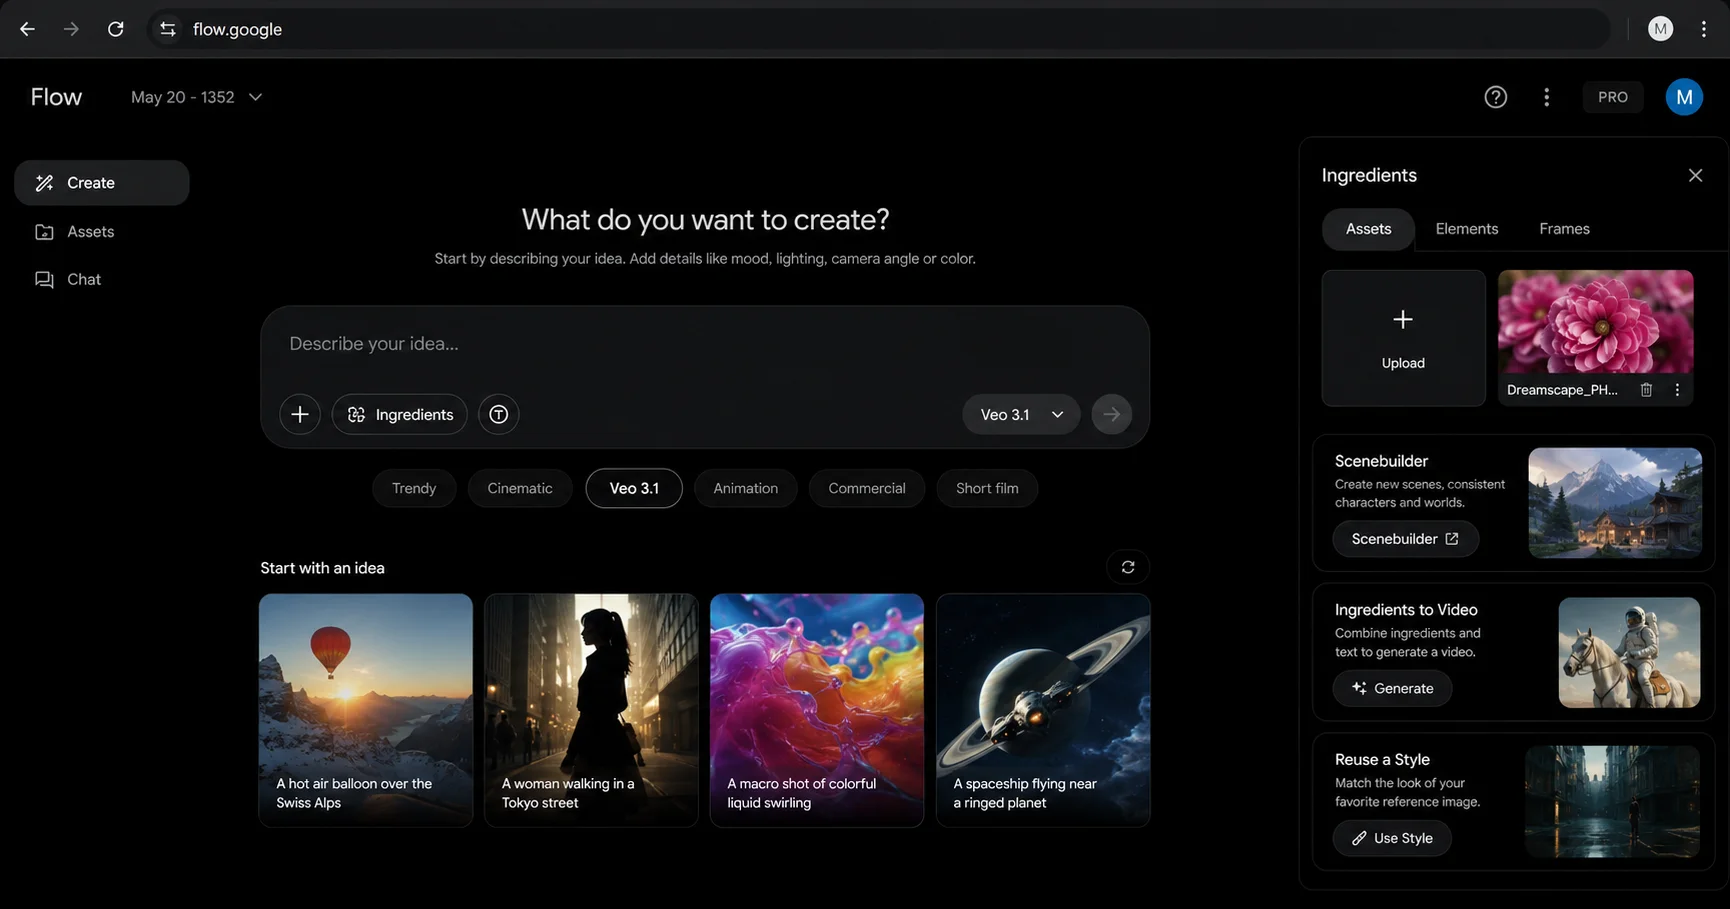This screenshot has width=1730, height=909.
Task: Select the Commercial chip
Action: 867,488
